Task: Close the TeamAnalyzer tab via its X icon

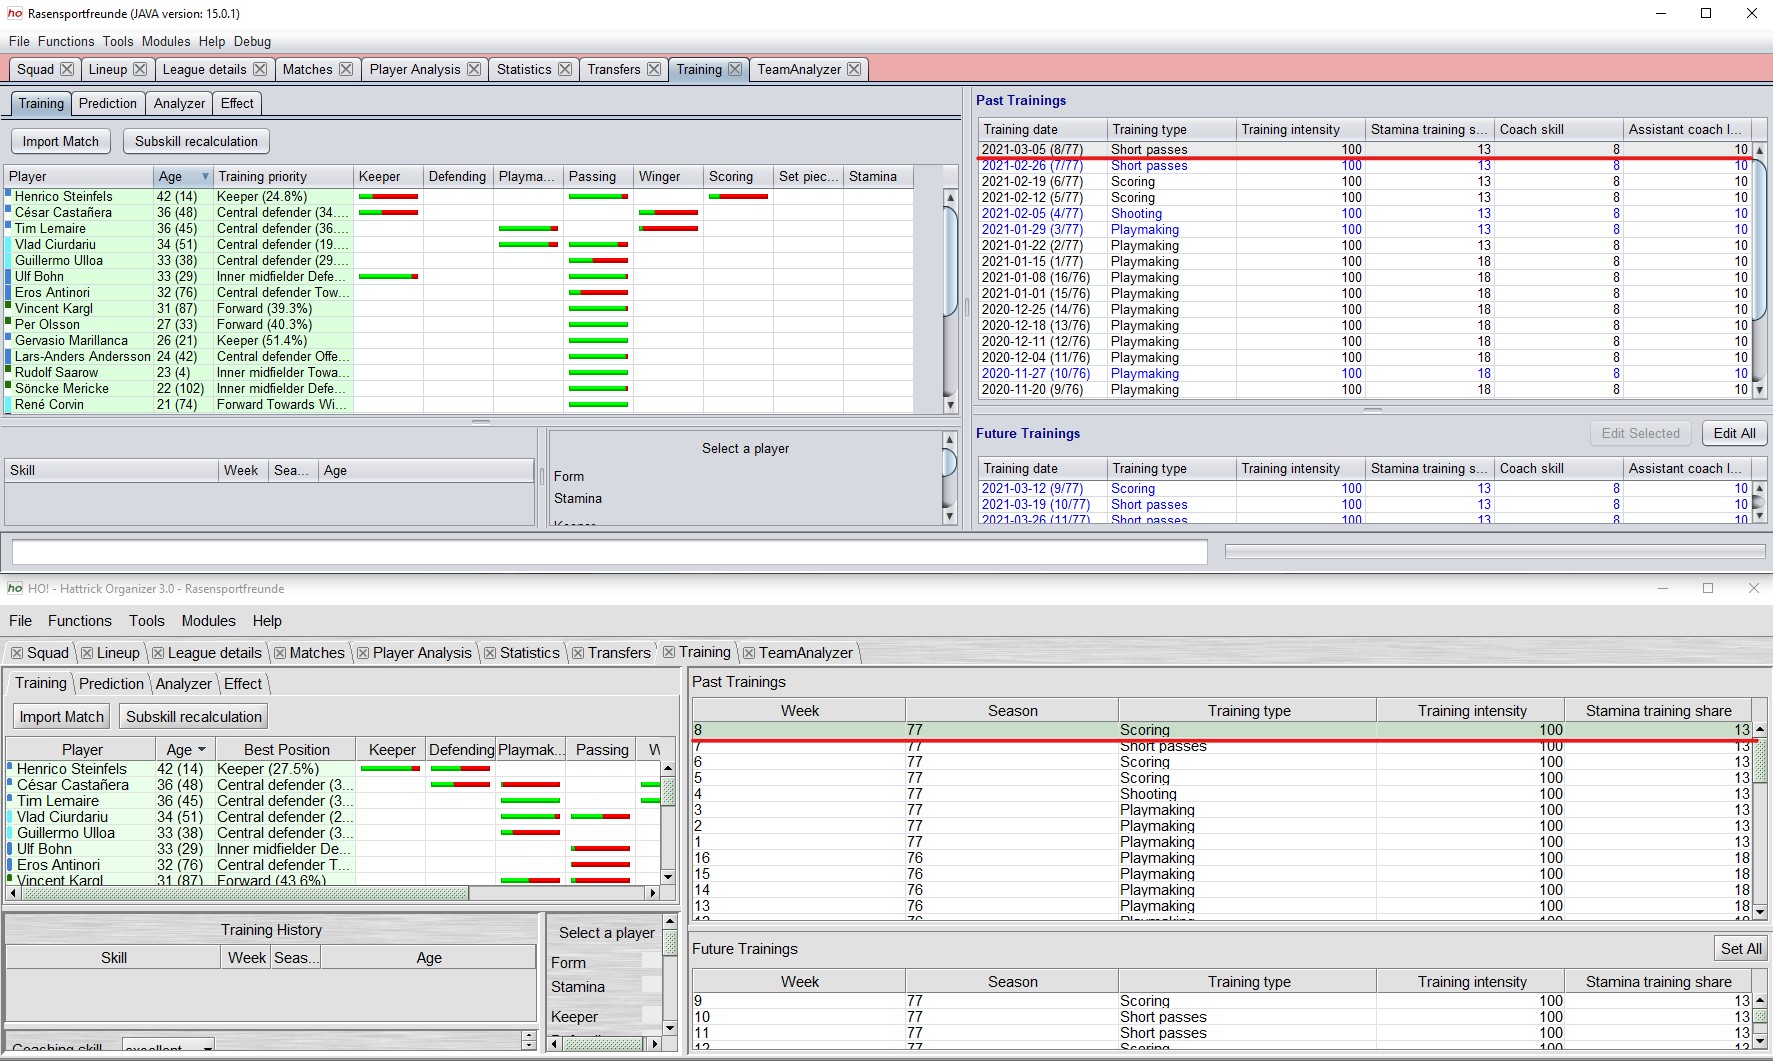Action: (x=853, y=69)
